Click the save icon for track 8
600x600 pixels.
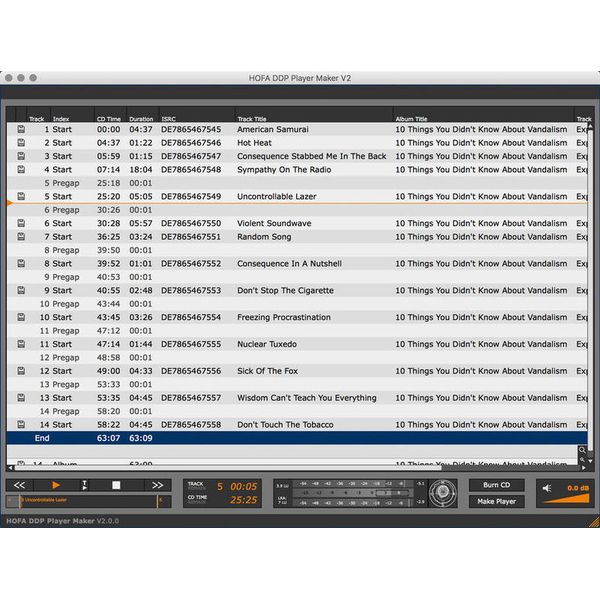pos(20,264)
